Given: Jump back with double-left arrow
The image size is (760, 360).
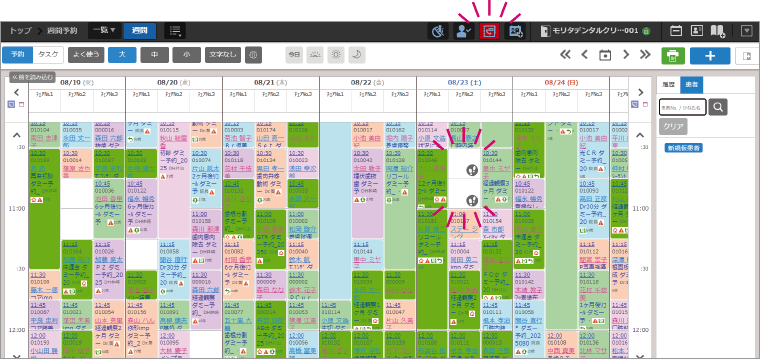Looking at the screenshot, I should point(565,55).
